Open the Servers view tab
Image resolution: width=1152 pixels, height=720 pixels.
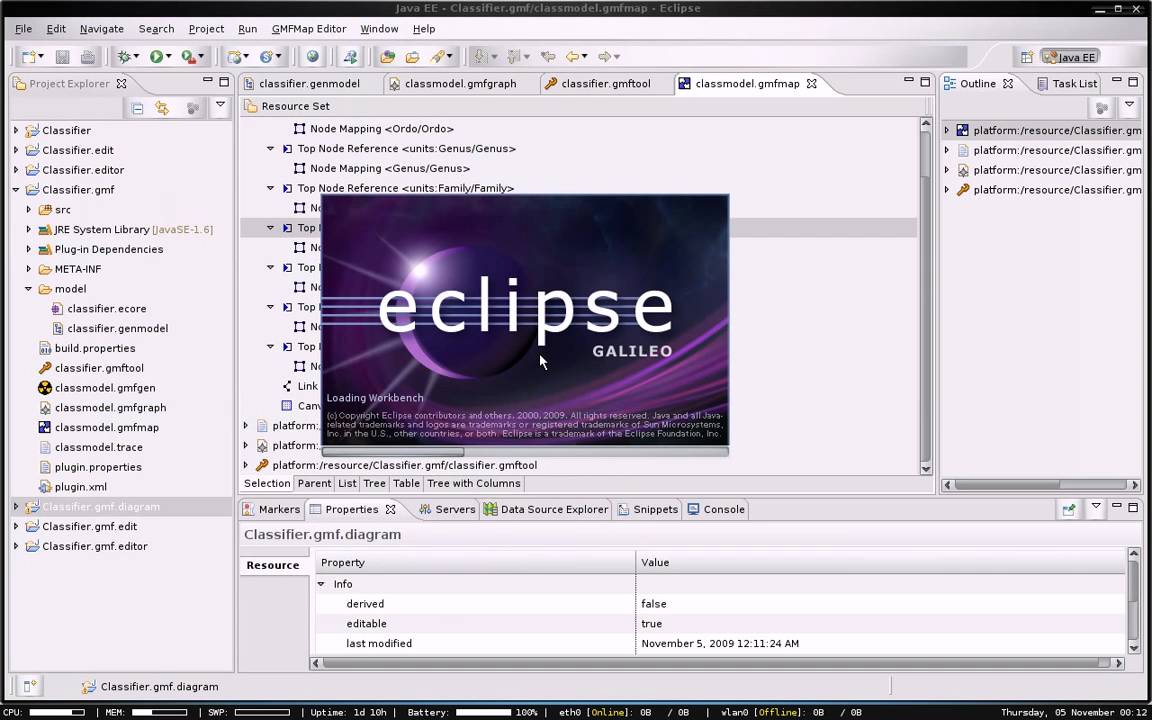tap(447, 509)
